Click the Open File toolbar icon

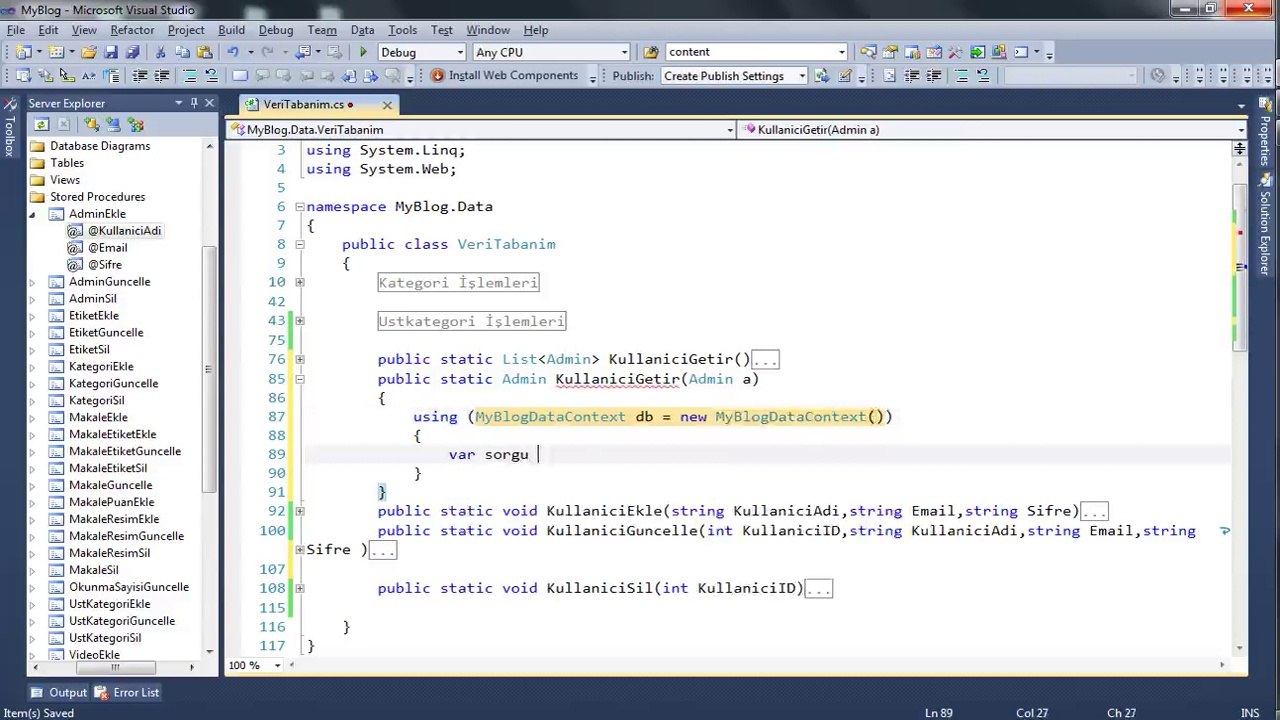pos(89,52)
